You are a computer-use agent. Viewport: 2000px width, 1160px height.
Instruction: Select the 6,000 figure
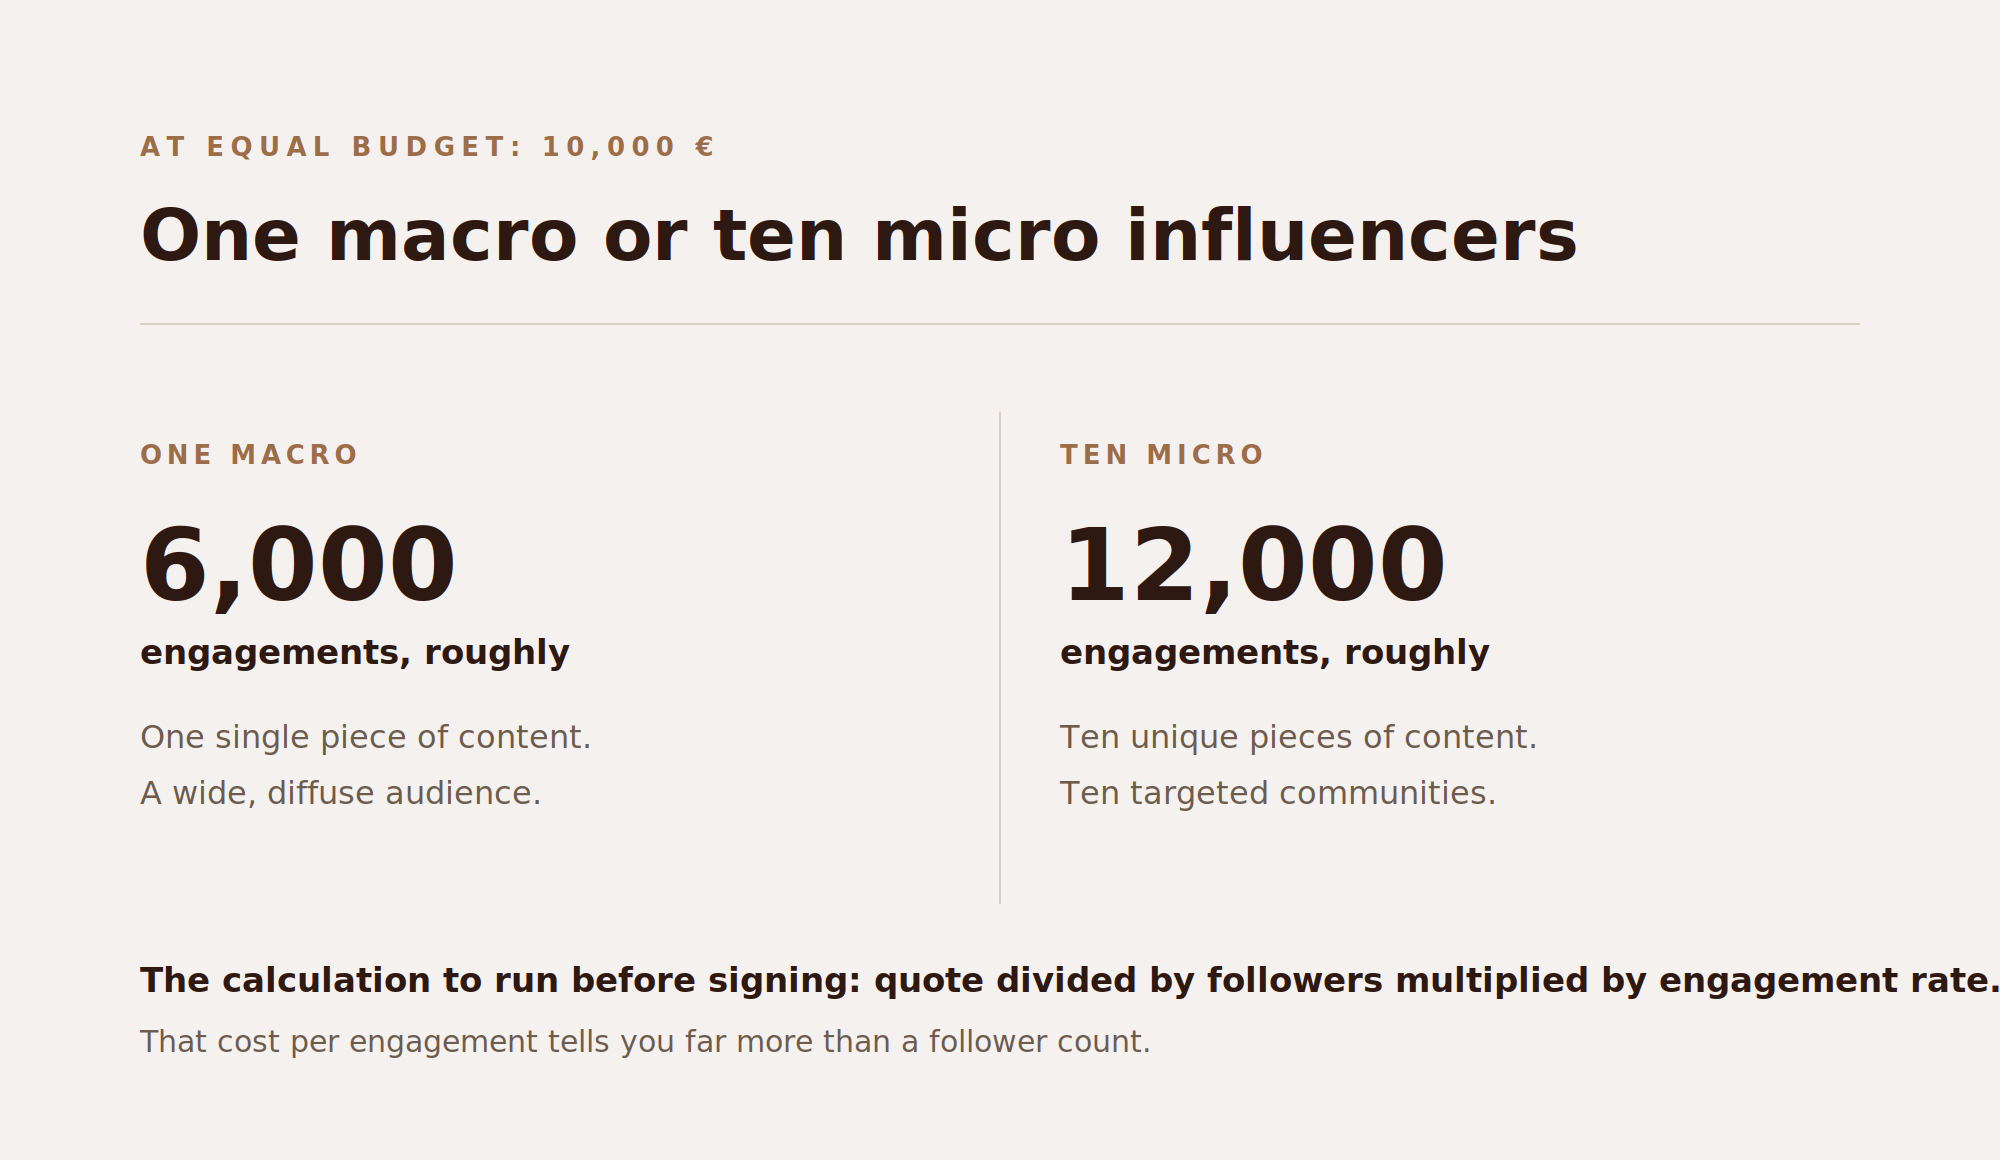(298, 566)
